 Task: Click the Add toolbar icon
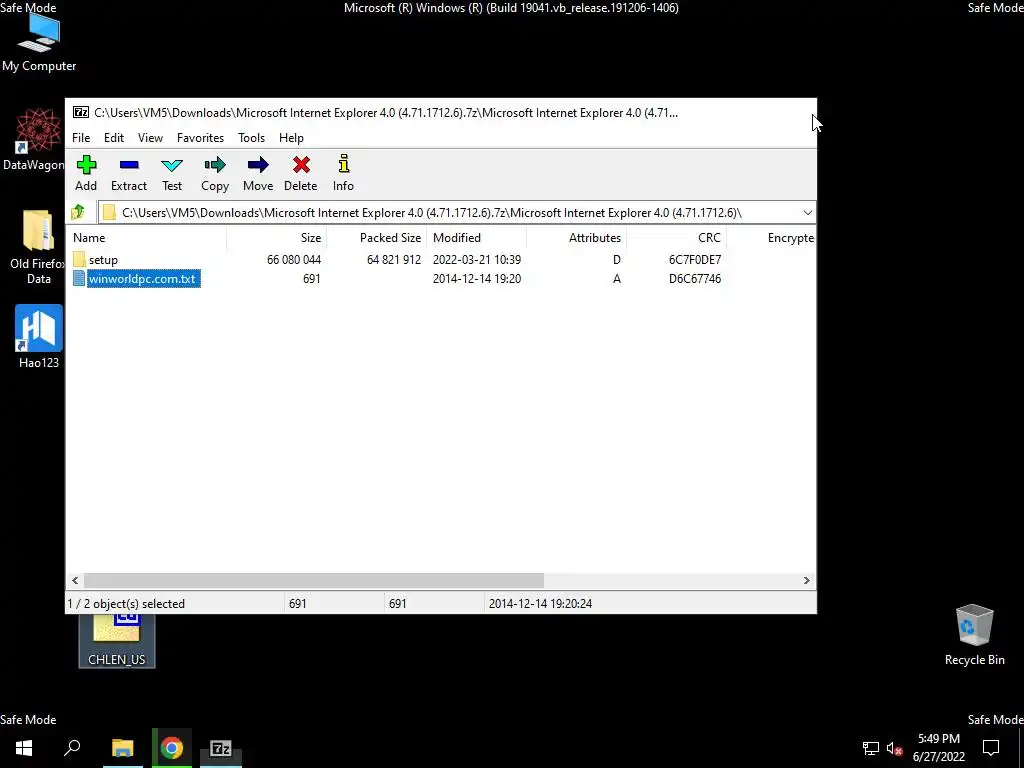86,165
